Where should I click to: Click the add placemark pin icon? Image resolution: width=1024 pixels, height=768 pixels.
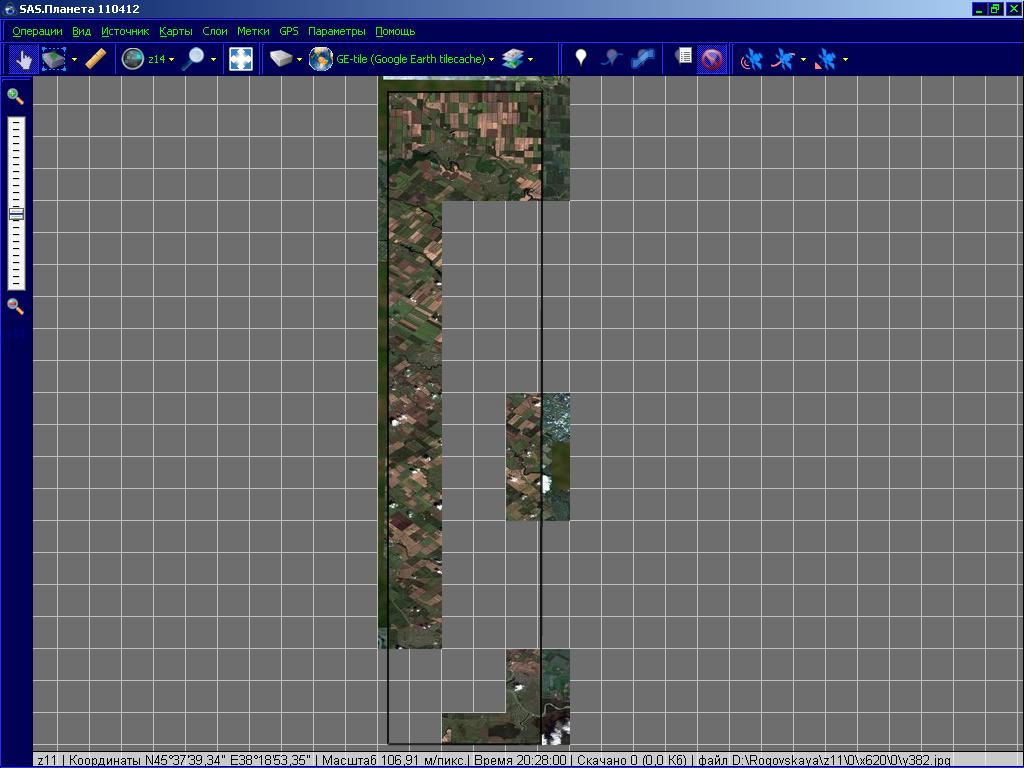[580, 59]
